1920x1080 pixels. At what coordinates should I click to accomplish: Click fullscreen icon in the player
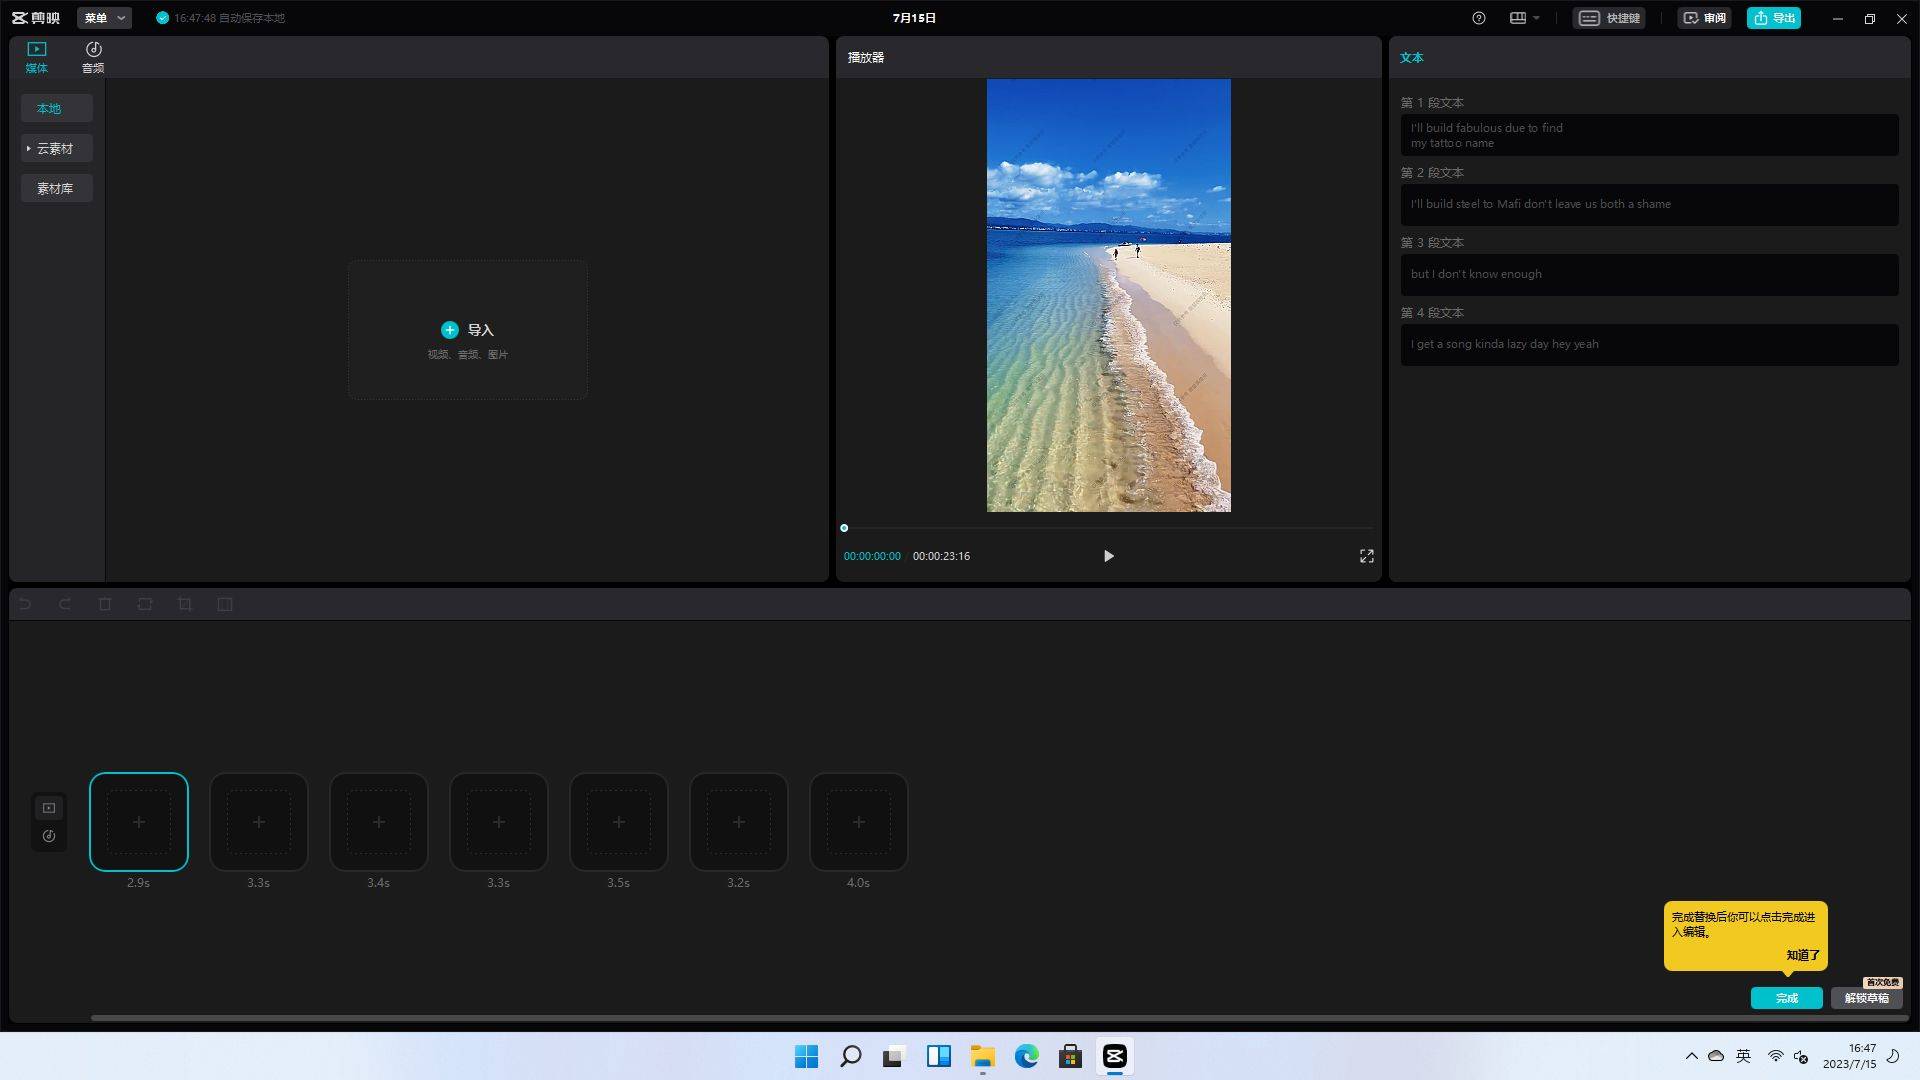point(1366,556)
